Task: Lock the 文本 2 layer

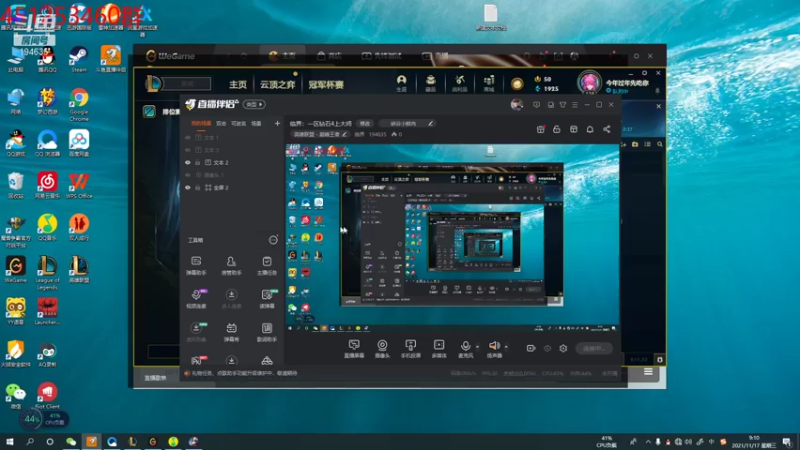Action: coord(197,163)
